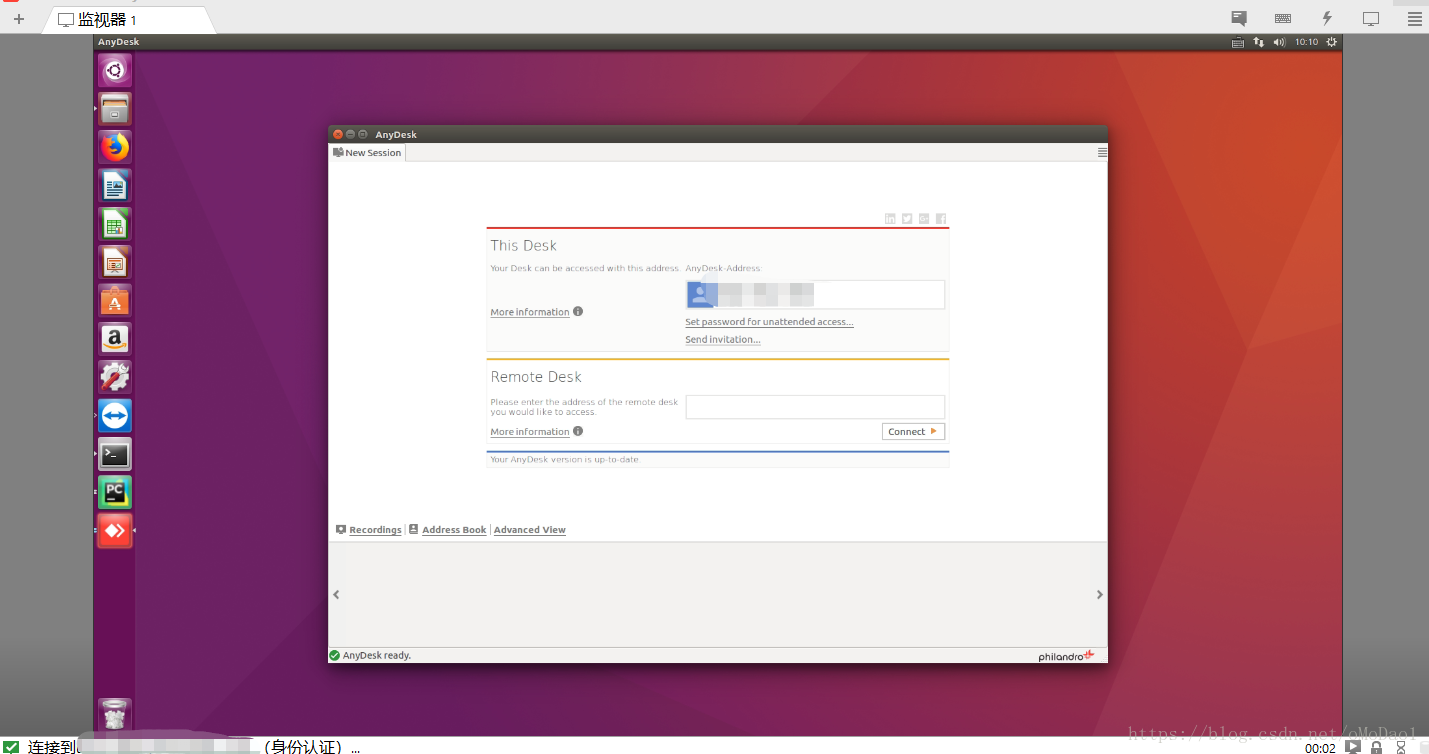Viewport: 1429px width, 754px height.
Task: Open the chat icon in the outer toolbar
Action: (1239, 18)
